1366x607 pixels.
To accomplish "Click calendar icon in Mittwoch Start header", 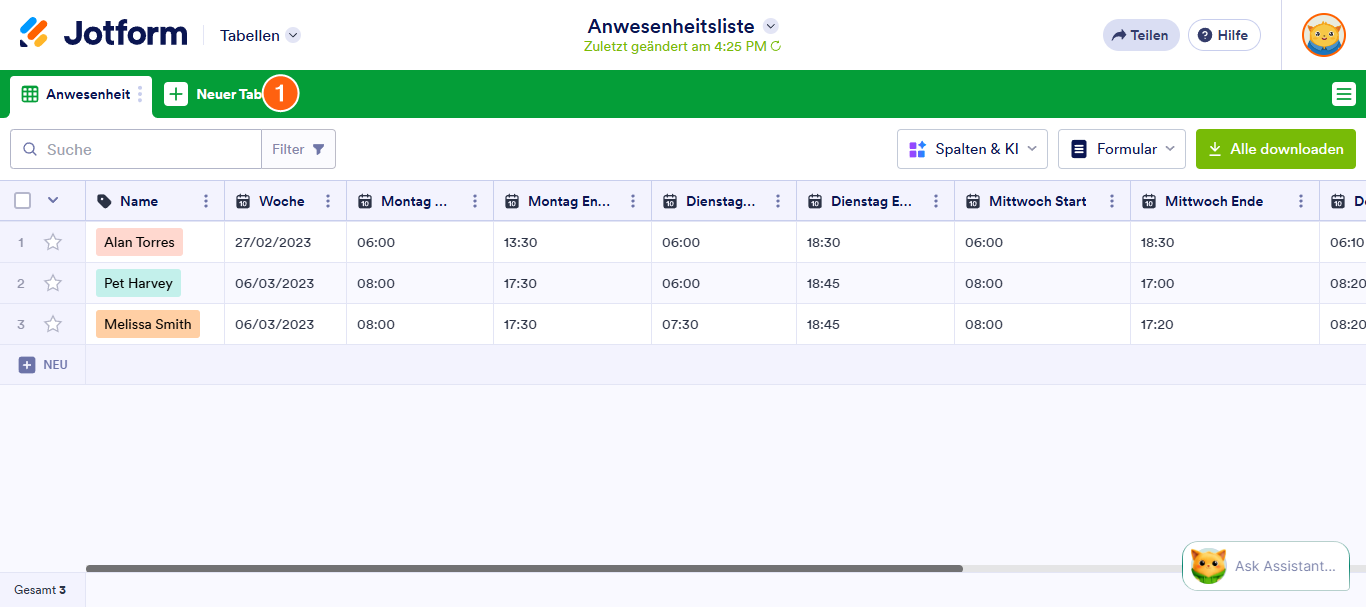I will point(973,201).
